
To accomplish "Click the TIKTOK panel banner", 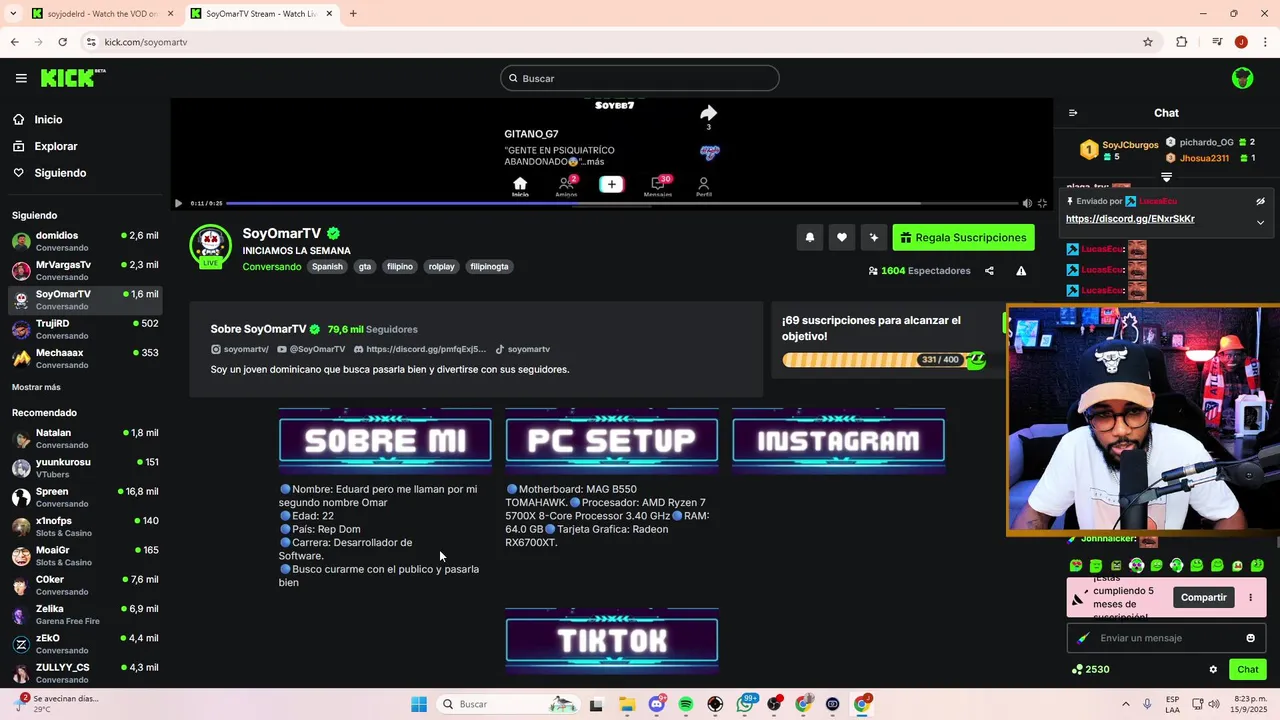I will point(612,640).
